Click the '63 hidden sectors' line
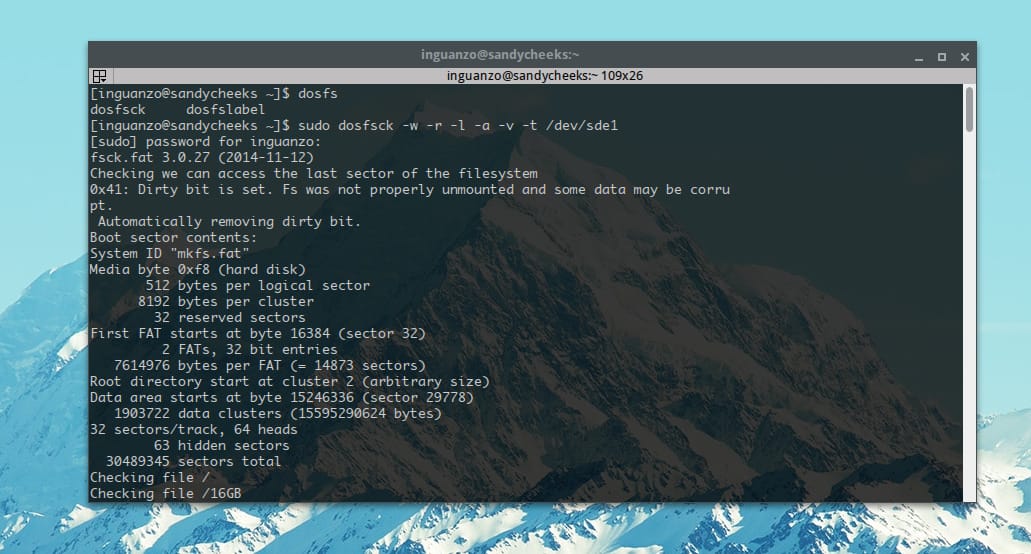 click(222, 446)
